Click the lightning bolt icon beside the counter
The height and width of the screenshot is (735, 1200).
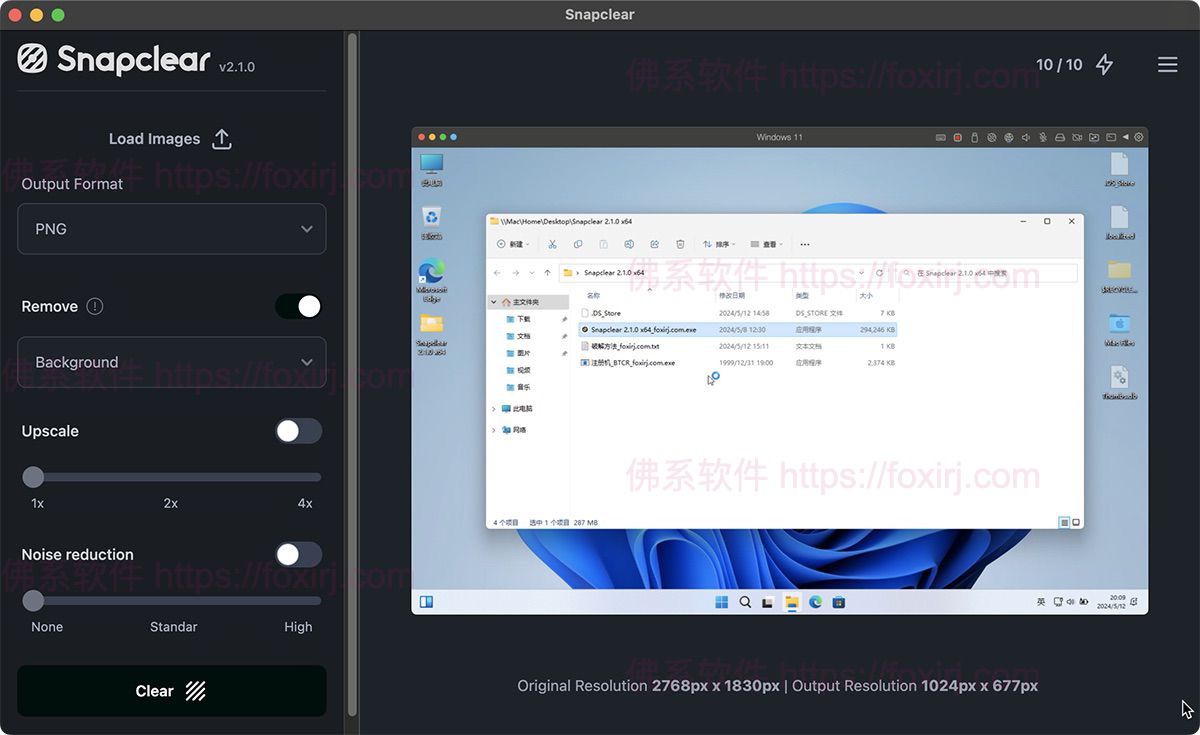point(1105,64)
